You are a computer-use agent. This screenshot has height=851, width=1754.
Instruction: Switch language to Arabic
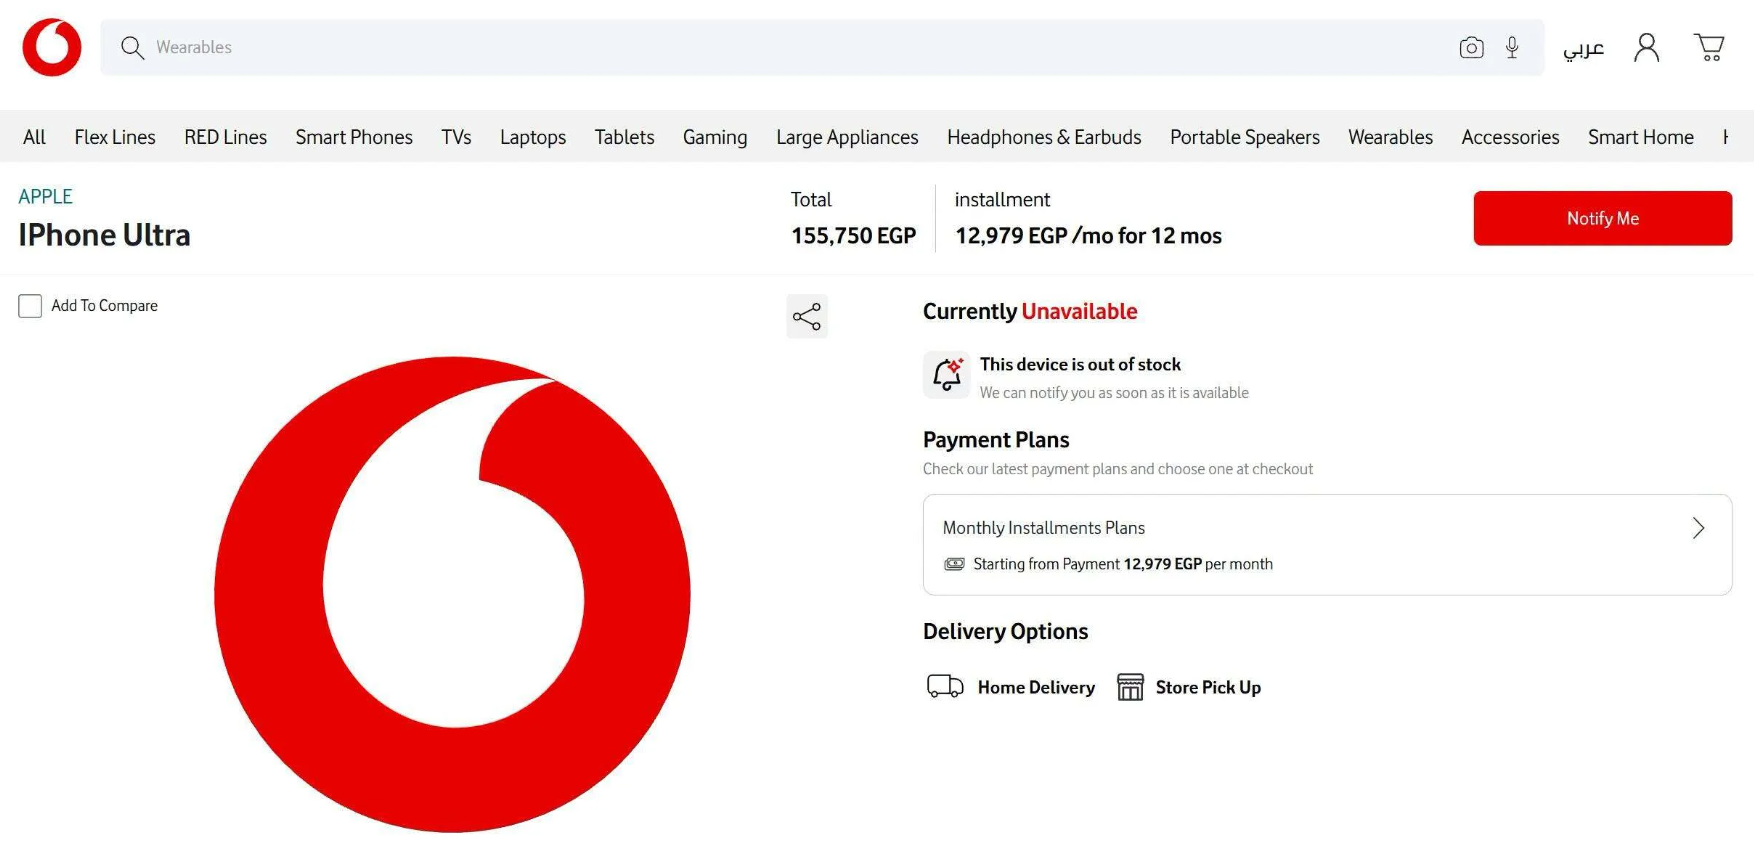(x=1584, y=48)
